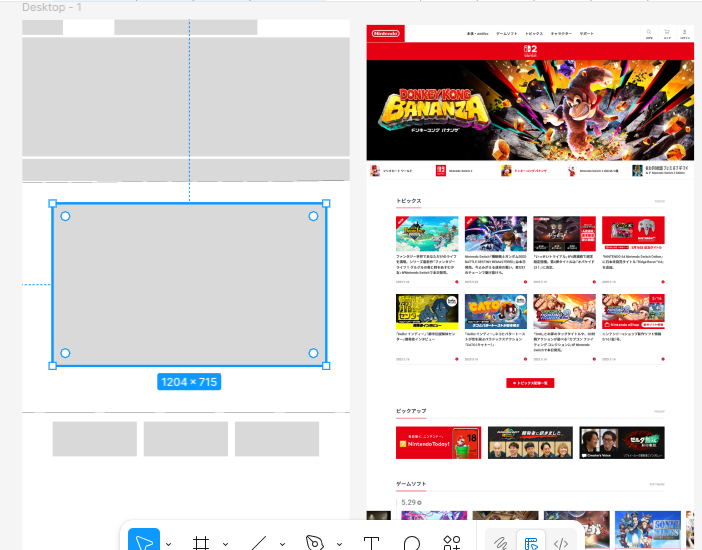Click the ゲームソフト section heading

(x=411, y=484)
